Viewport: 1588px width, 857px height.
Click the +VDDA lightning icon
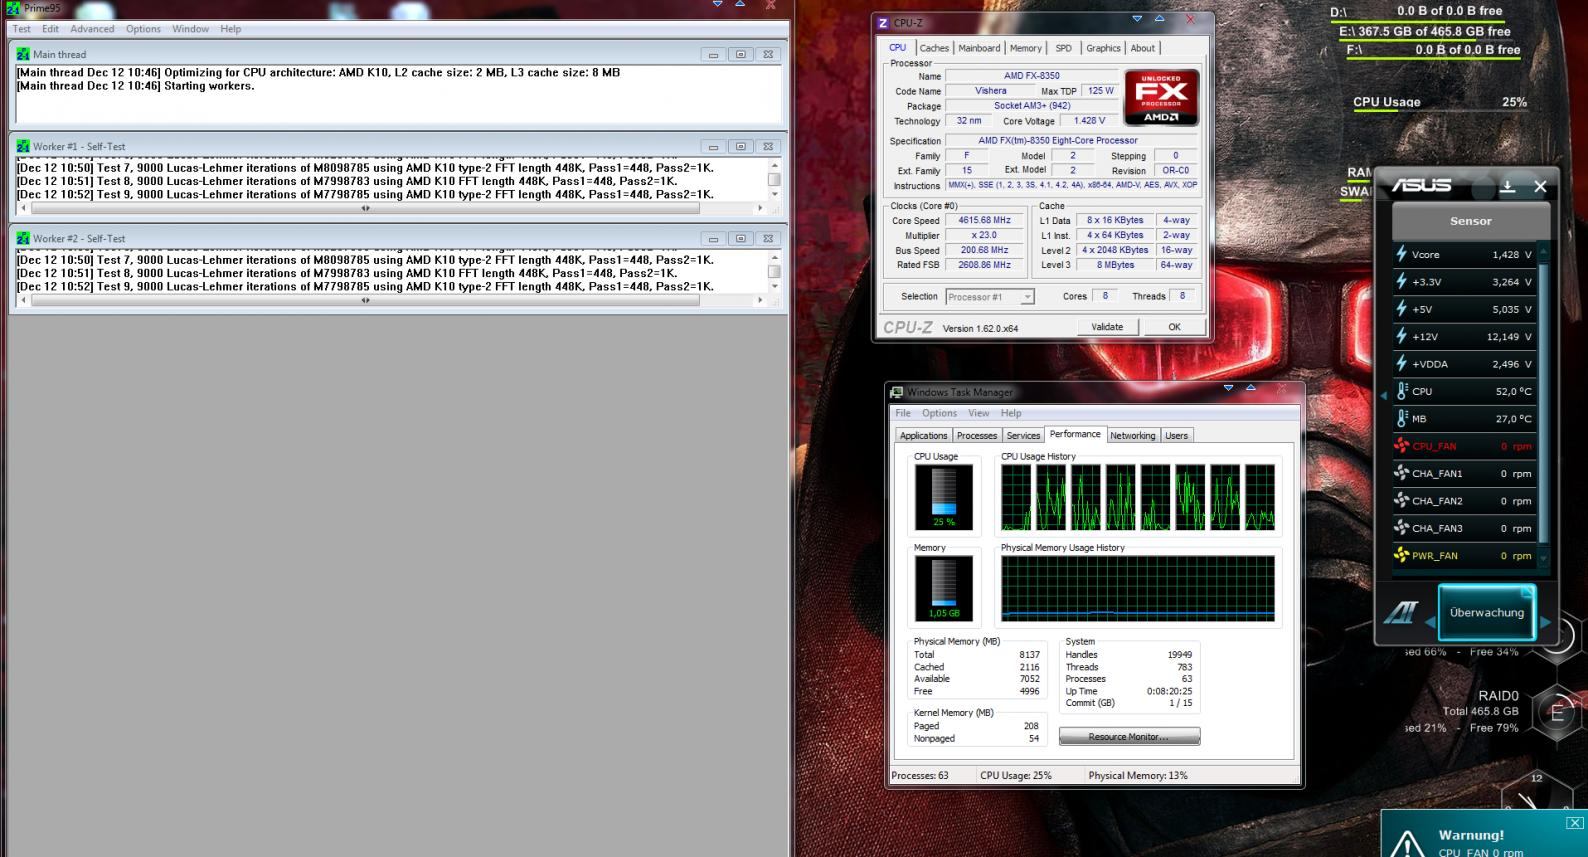pos(1402,364)
